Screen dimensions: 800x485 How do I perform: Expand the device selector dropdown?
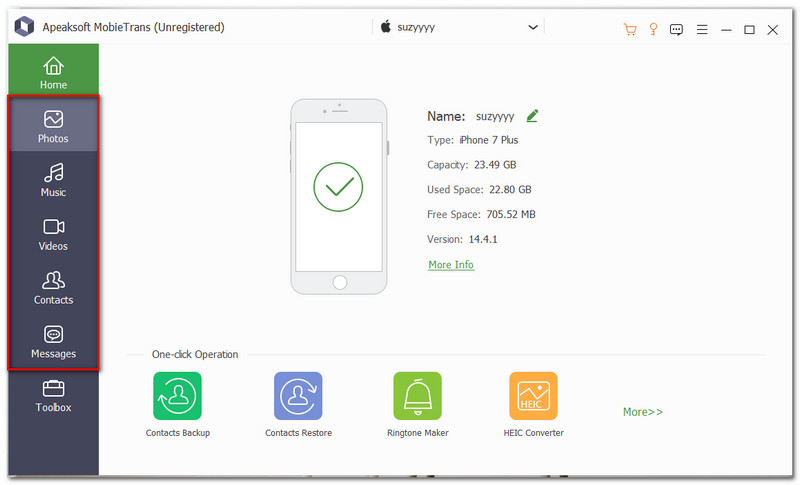click(x=533, y=27)
